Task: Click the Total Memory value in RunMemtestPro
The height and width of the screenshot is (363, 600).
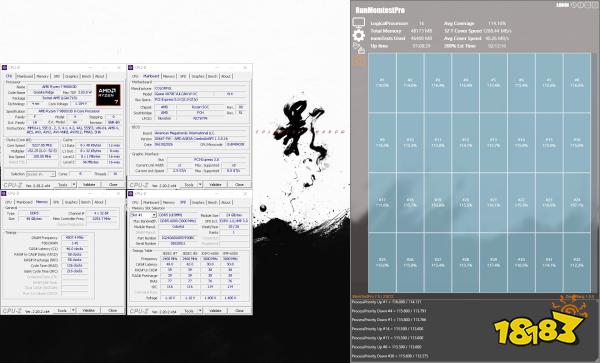Action: pyautogui.click(x=421, y=31)
